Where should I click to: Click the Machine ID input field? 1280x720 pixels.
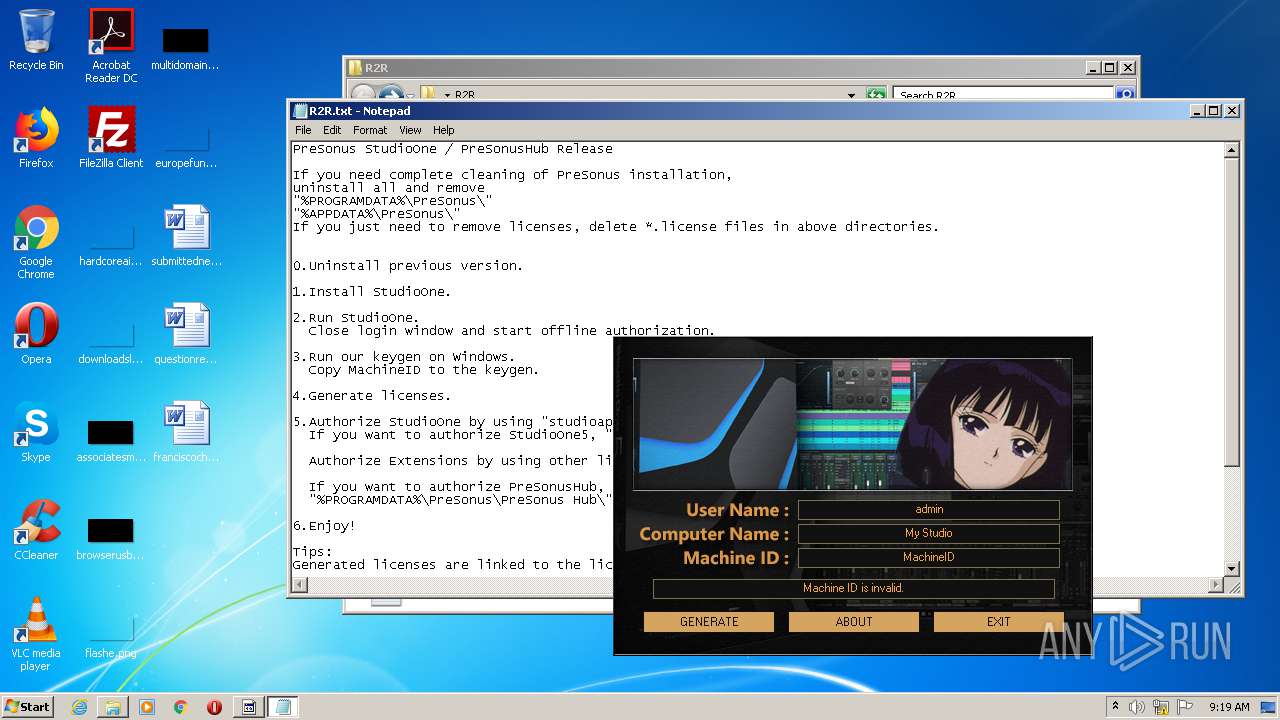pos(929,558)
